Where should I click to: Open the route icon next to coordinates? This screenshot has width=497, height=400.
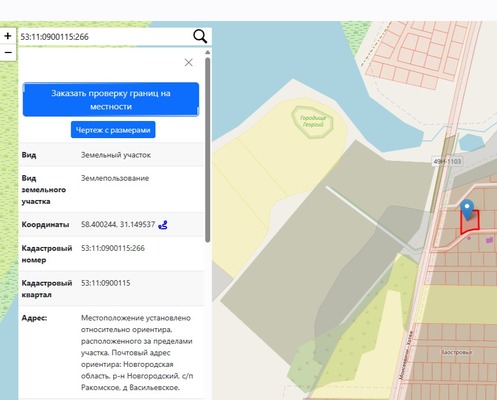click(163, 225)
